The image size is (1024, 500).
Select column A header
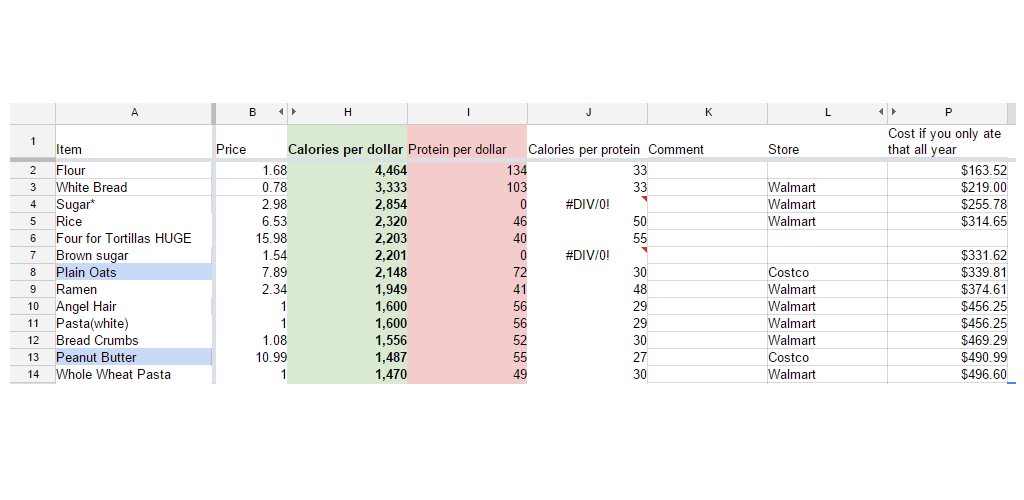pos(134,112)
